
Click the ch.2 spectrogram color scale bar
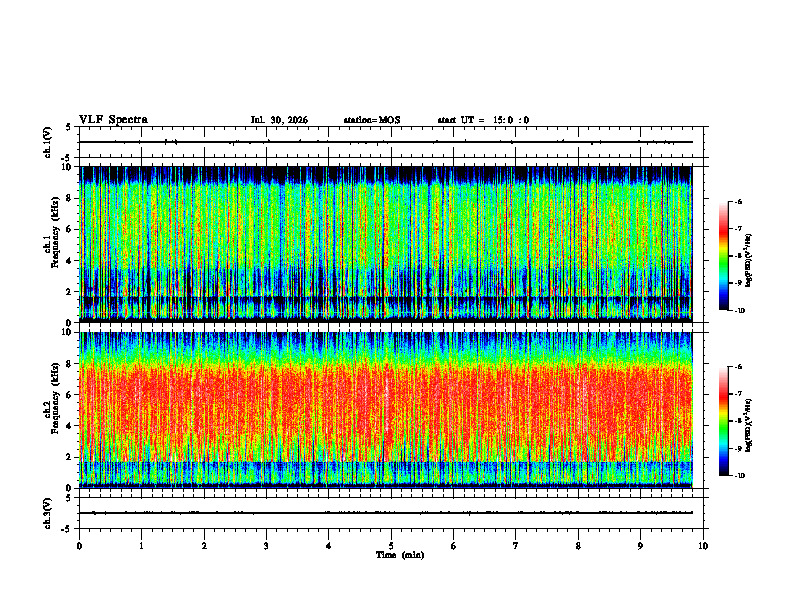[x=724, y=421]
